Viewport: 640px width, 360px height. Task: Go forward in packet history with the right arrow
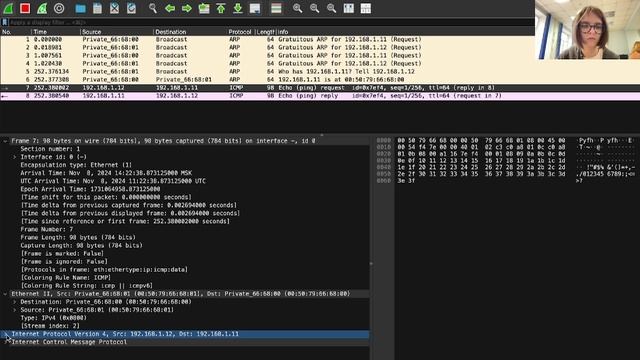(x=187, y=8)
